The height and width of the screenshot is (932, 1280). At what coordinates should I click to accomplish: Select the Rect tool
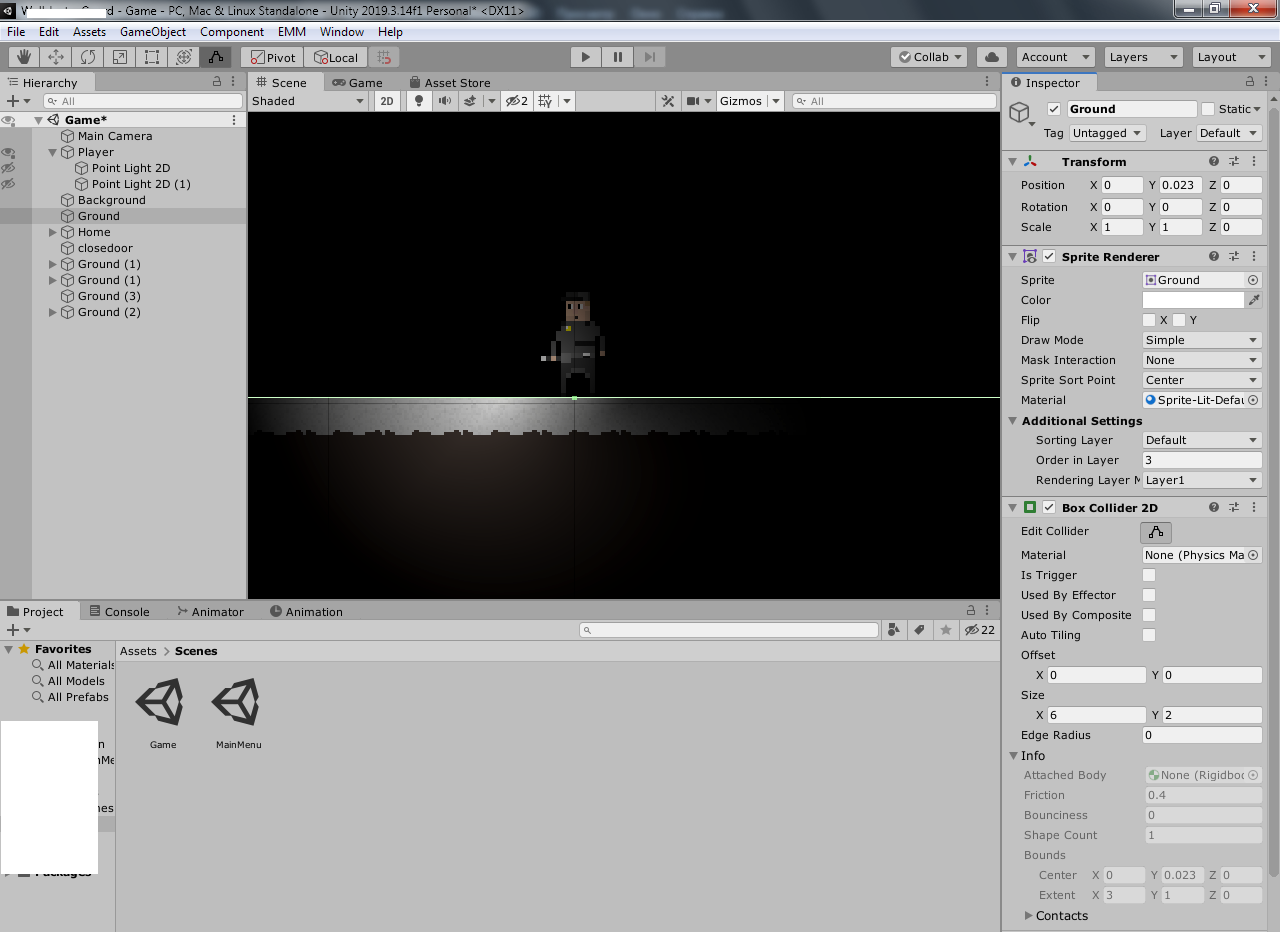click(x=152, y=57)
